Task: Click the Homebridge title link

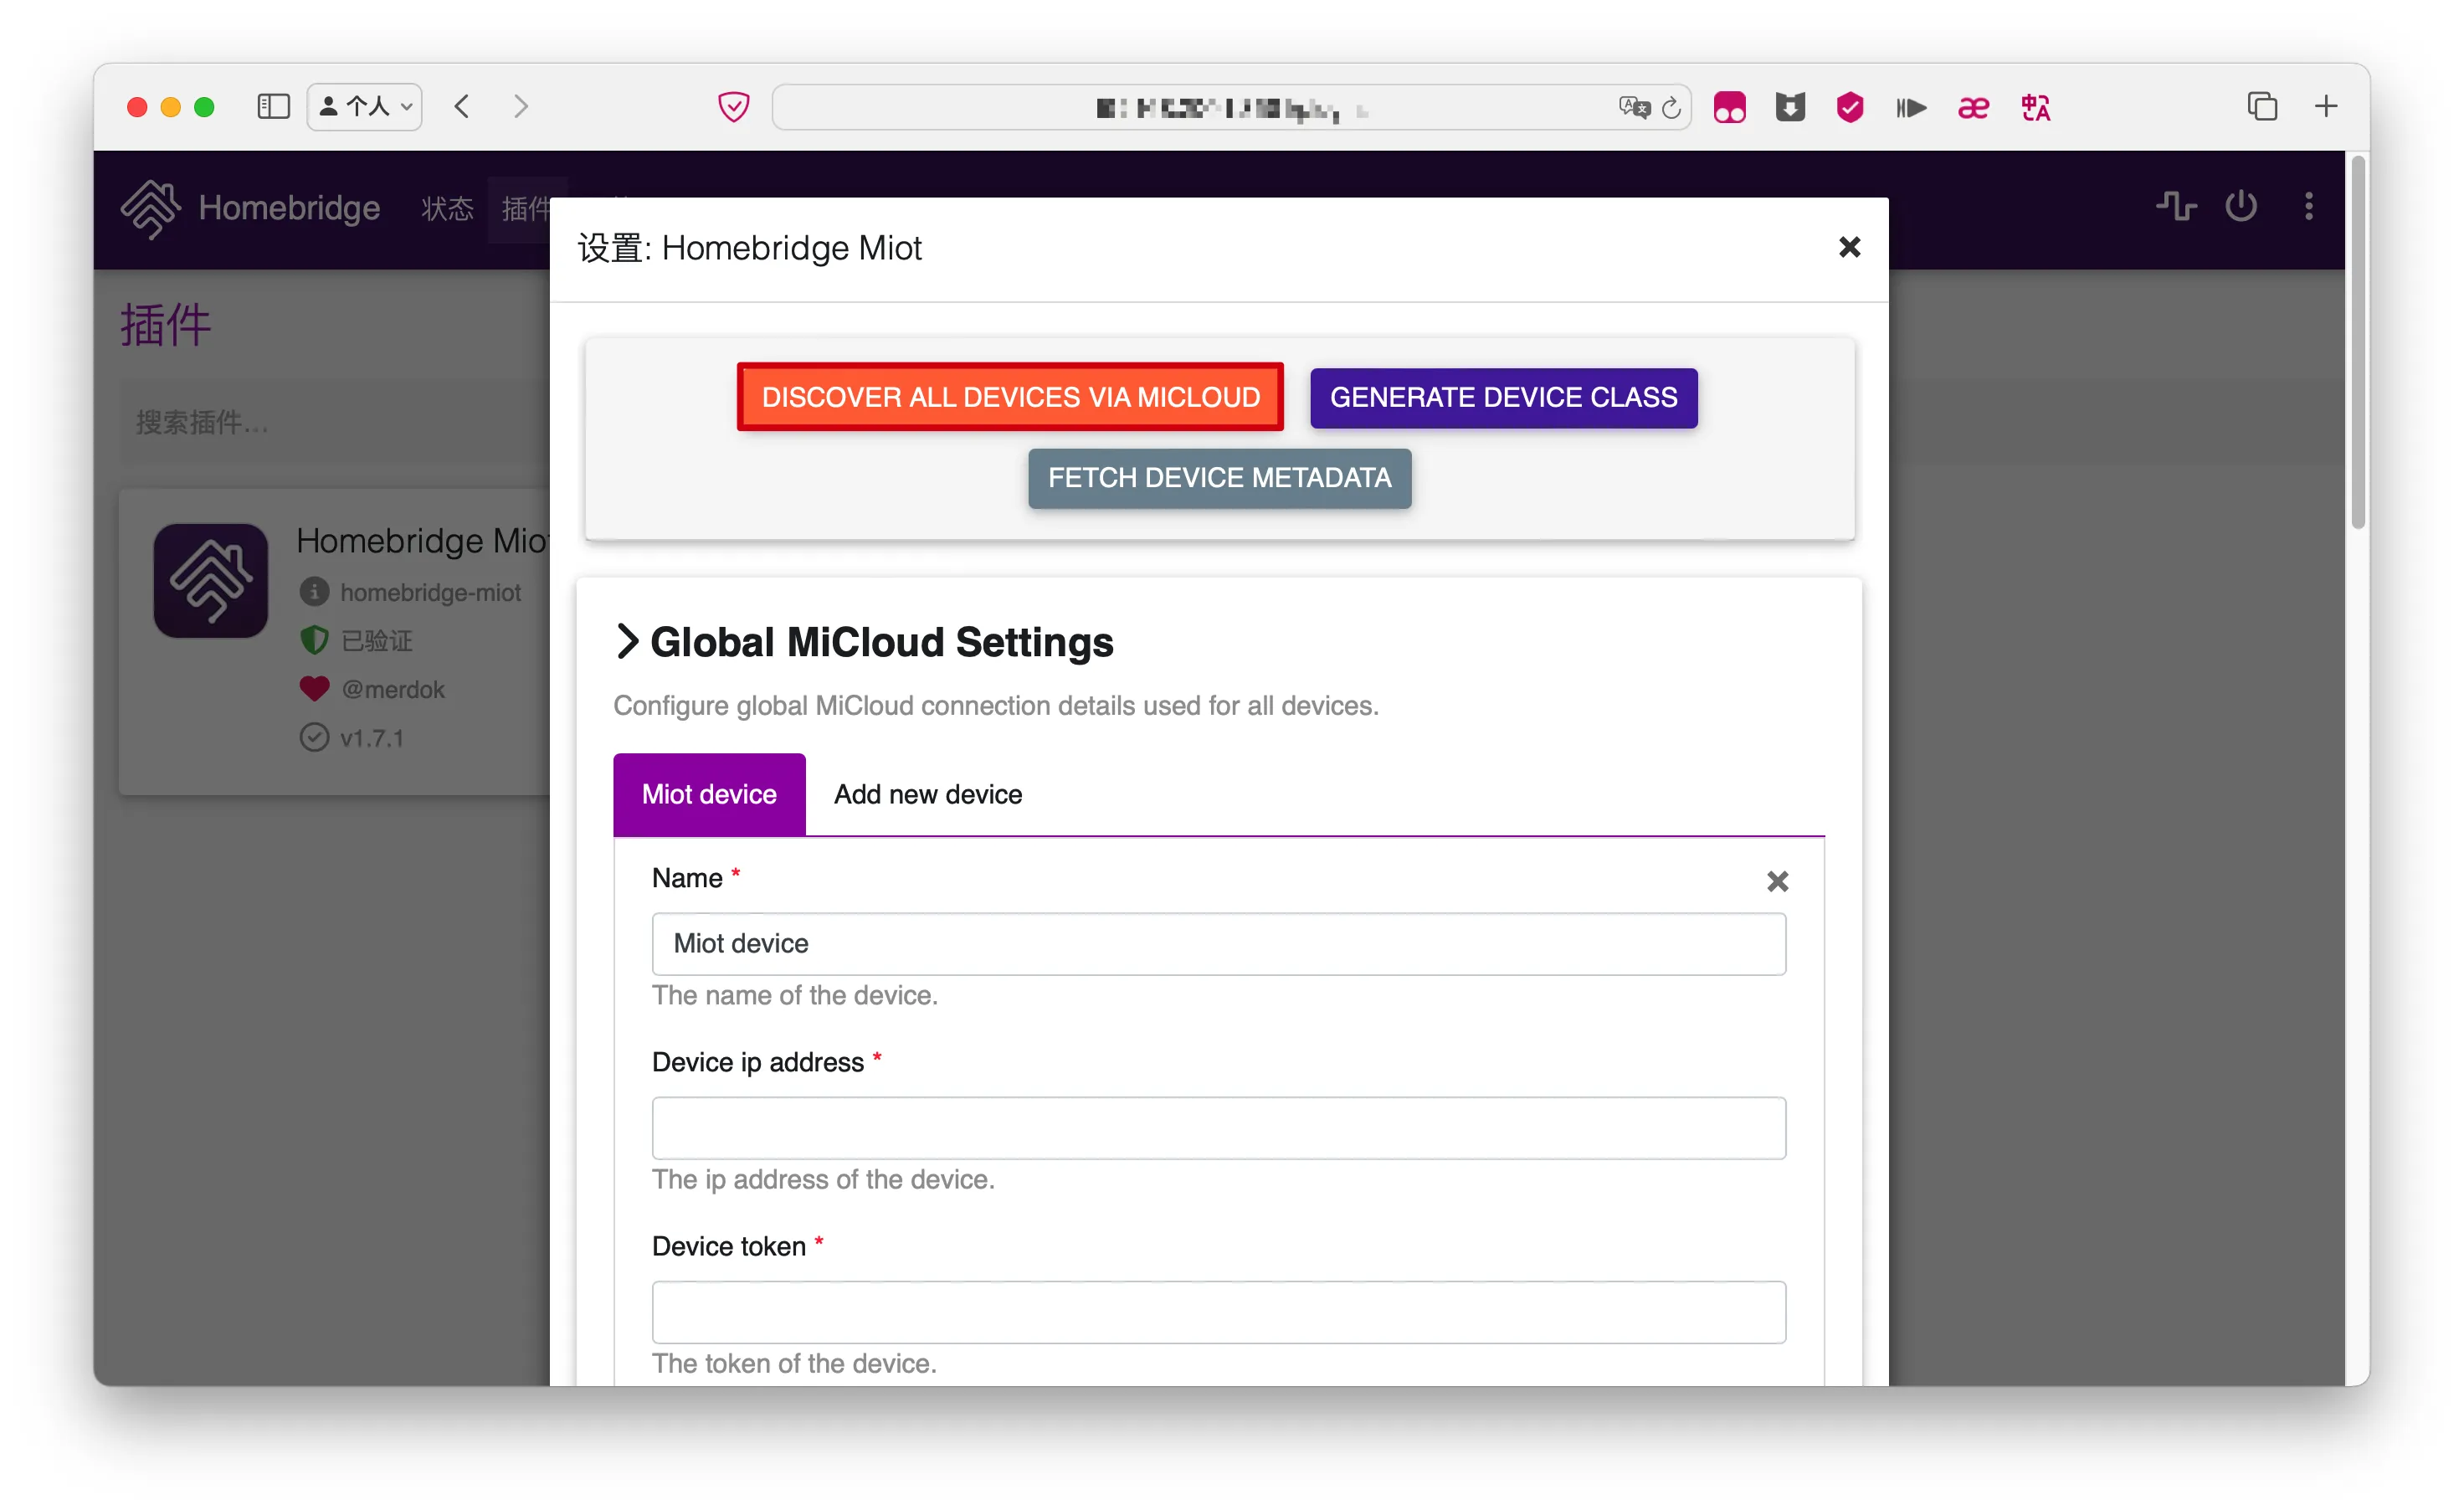Action: (x=289, y=208)
